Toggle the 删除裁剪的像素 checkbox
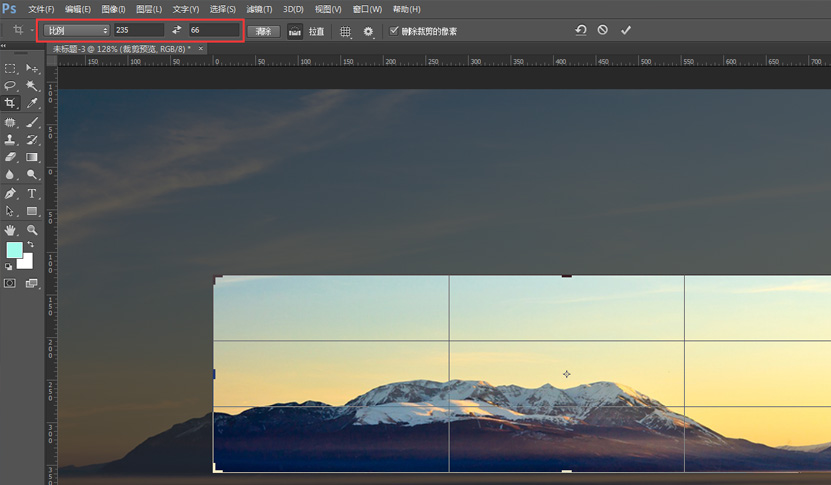 pyautogui.click(x=394, y=31)
